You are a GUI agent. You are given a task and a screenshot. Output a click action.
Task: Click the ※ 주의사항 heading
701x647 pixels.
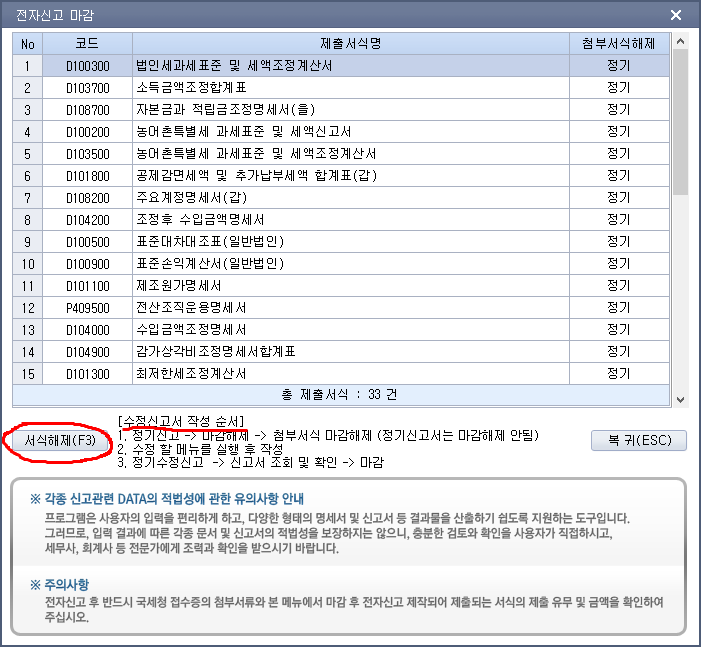59,584
